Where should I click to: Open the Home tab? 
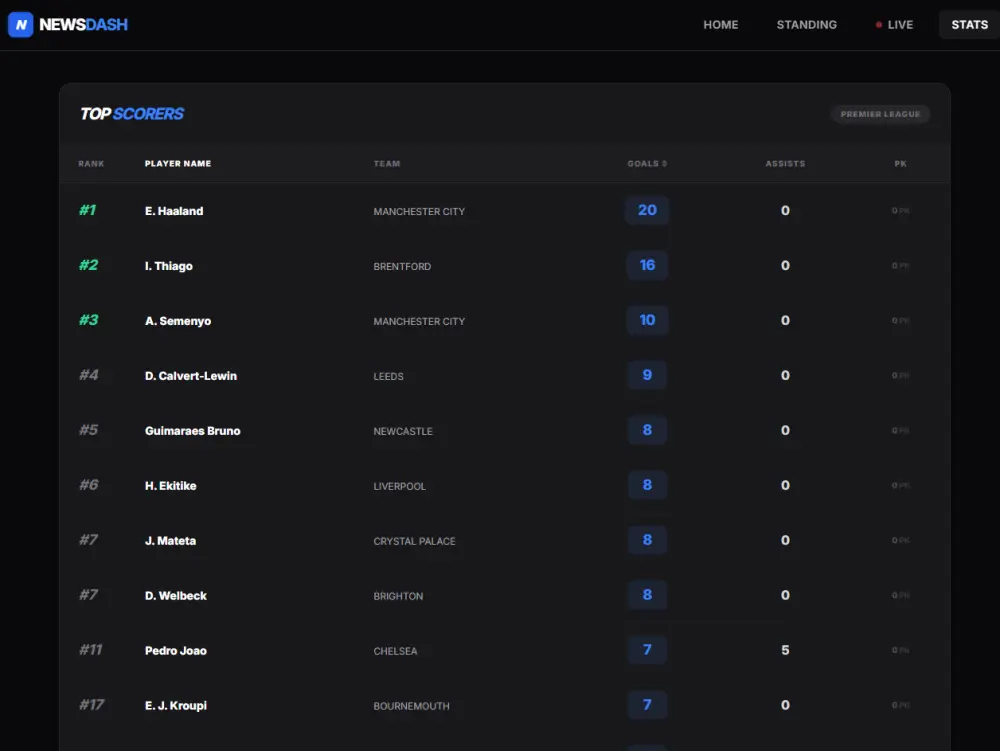pyautogui.click(x=720, y=25)
